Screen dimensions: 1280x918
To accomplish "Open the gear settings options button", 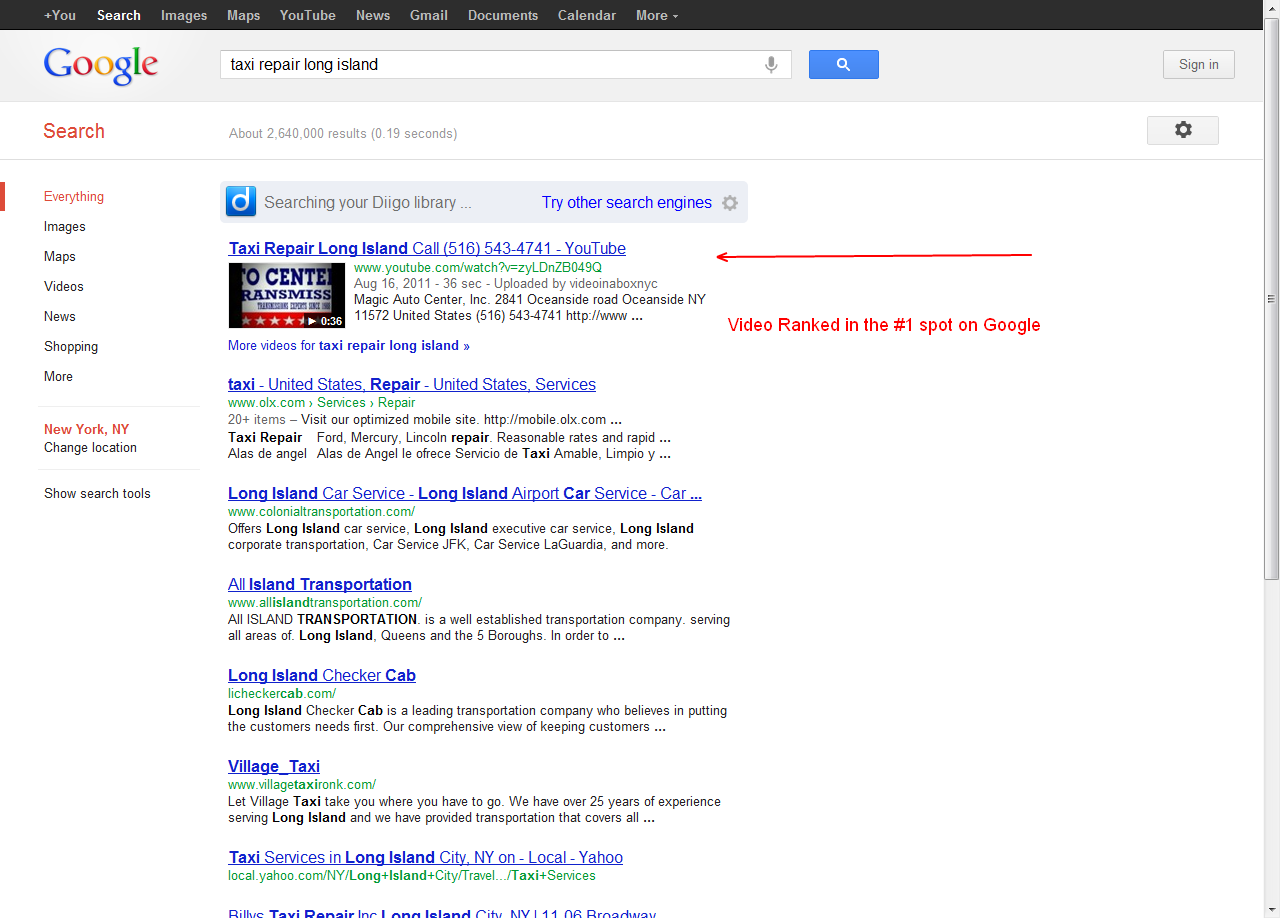I will 1182,130.
